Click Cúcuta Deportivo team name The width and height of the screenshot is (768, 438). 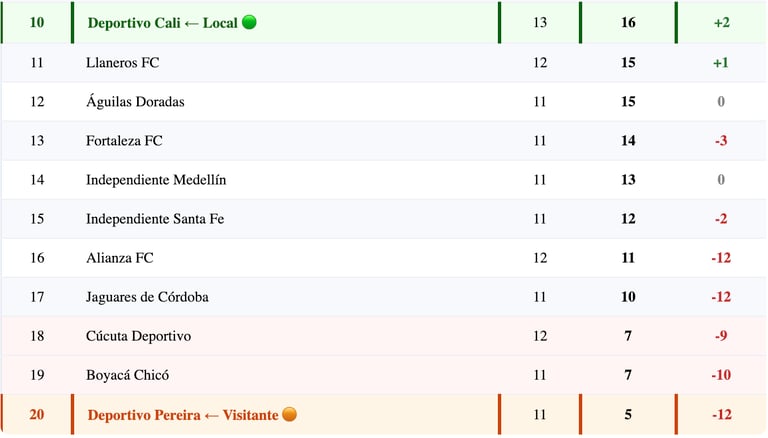pos(138,336)
